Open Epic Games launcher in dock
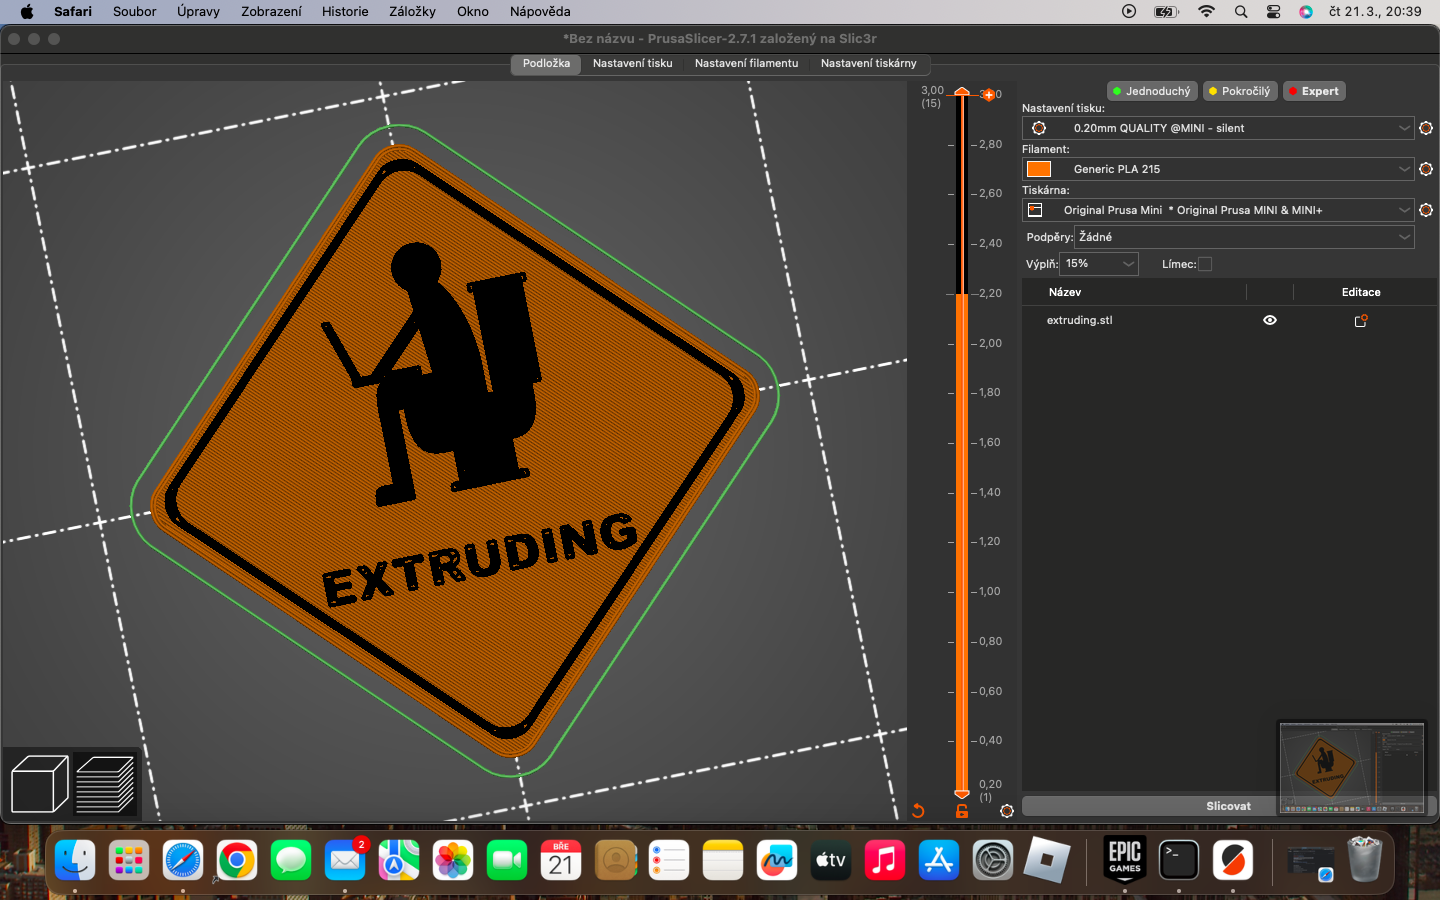 (x=1125, y=860)
